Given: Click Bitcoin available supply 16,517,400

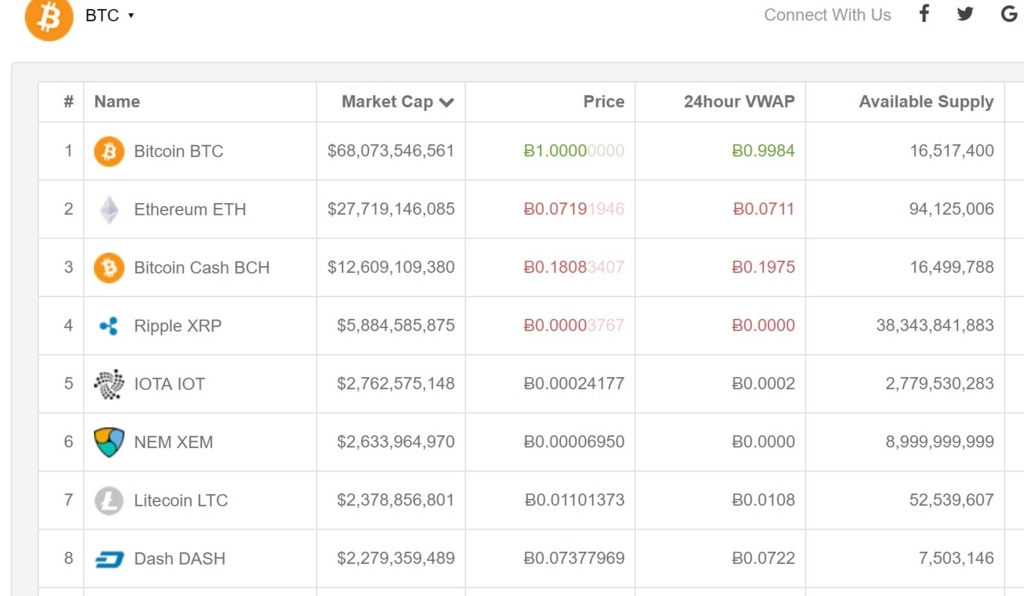Looking at the screenshot, I should (x=952, y=151).
